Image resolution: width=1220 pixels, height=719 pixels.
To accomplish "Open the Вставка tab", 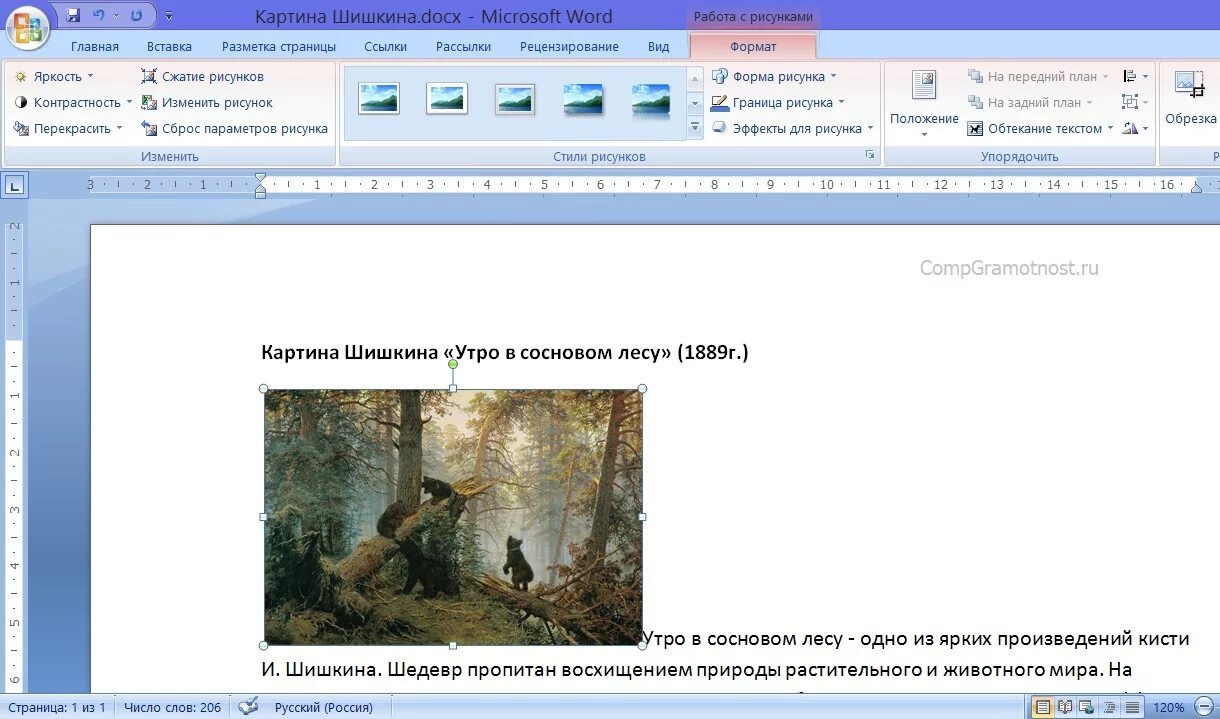I will pos(169,47).
